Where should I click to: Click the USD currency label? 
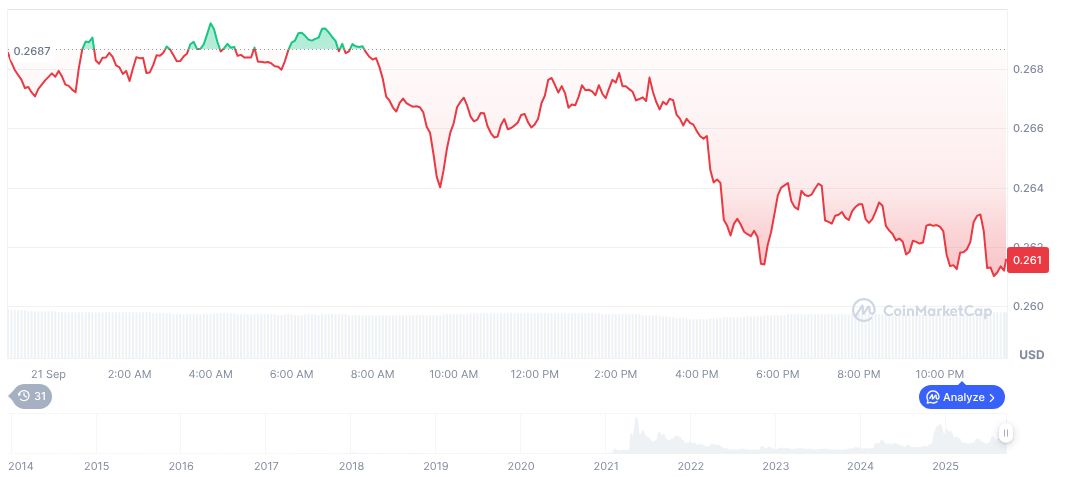(1031, 355)
